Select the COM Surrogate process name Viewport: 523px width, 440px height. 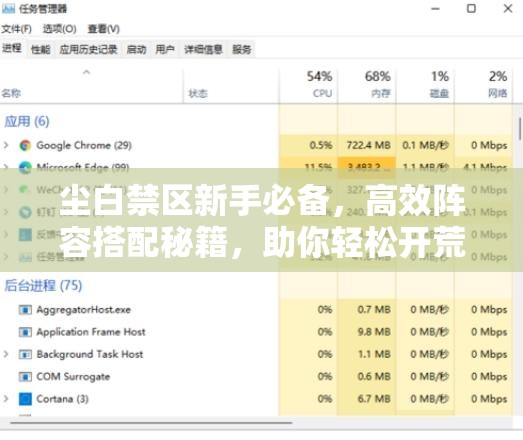click(x=73, y=377)
